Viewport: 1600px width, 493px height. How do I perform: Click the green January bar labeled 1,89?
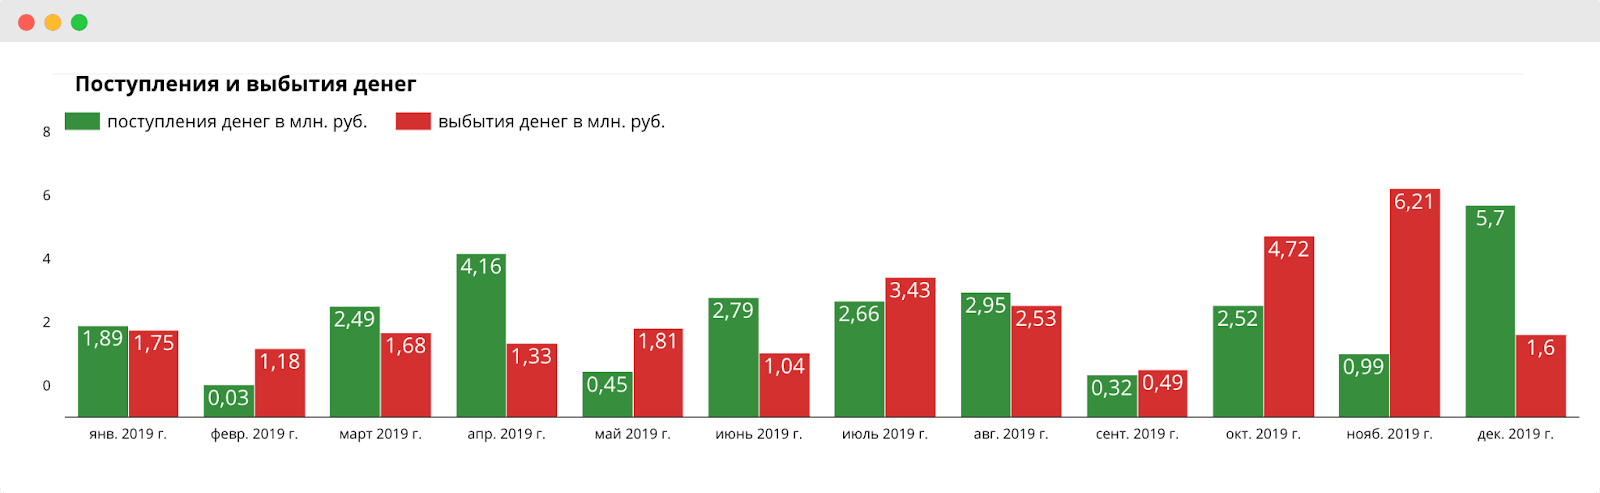pos(103,371)
